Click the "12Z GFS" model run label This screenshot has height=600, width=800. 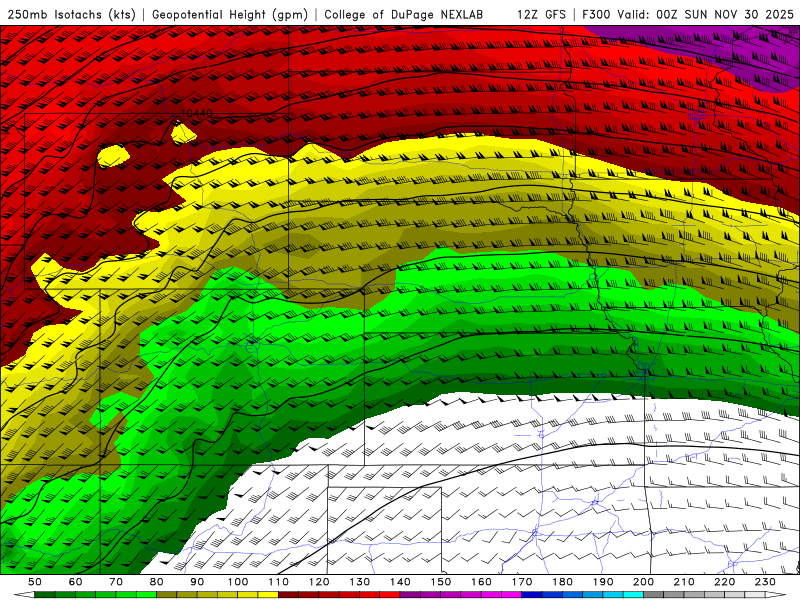541,15
